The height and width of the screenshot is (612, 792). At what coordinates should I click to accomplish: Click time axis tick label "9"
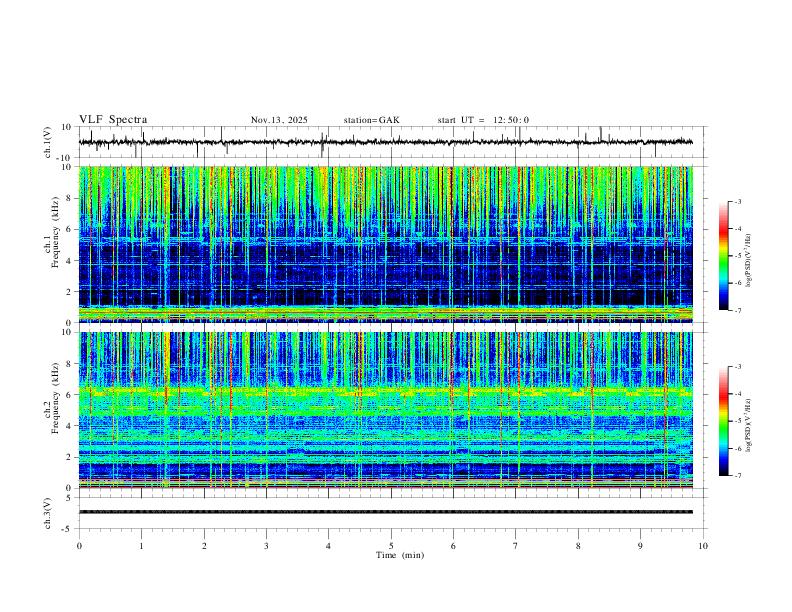(640, 546)
